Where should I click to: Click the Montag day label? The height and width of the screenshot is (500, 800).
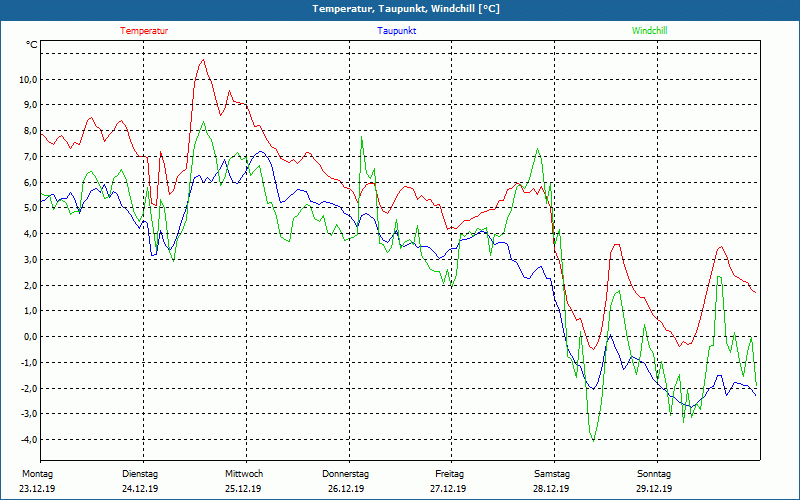pos(37,474)
